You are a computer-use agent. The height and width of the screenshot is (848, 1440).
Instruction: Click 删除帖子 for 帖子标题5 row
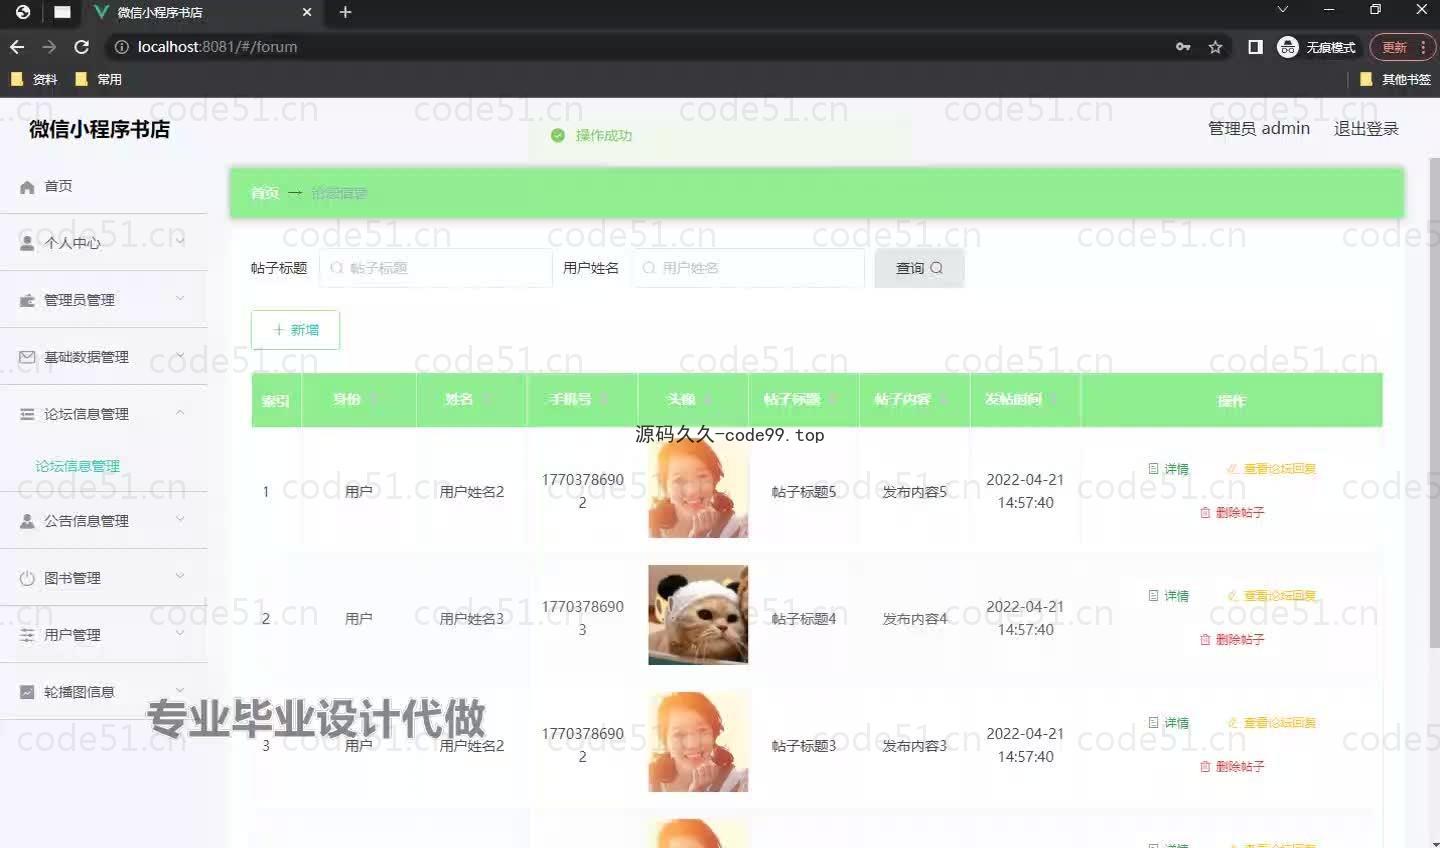tap(1232, 512)
